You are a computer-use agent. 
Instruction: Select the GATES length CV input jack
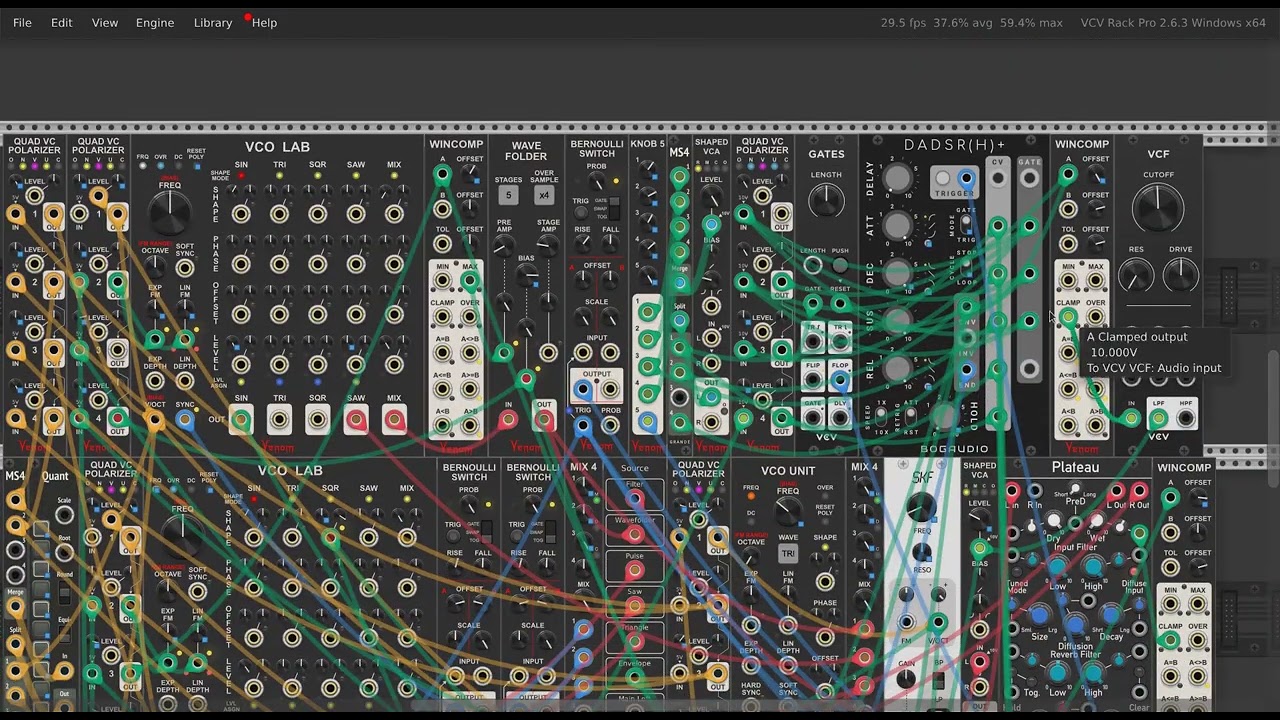(813, 266)
